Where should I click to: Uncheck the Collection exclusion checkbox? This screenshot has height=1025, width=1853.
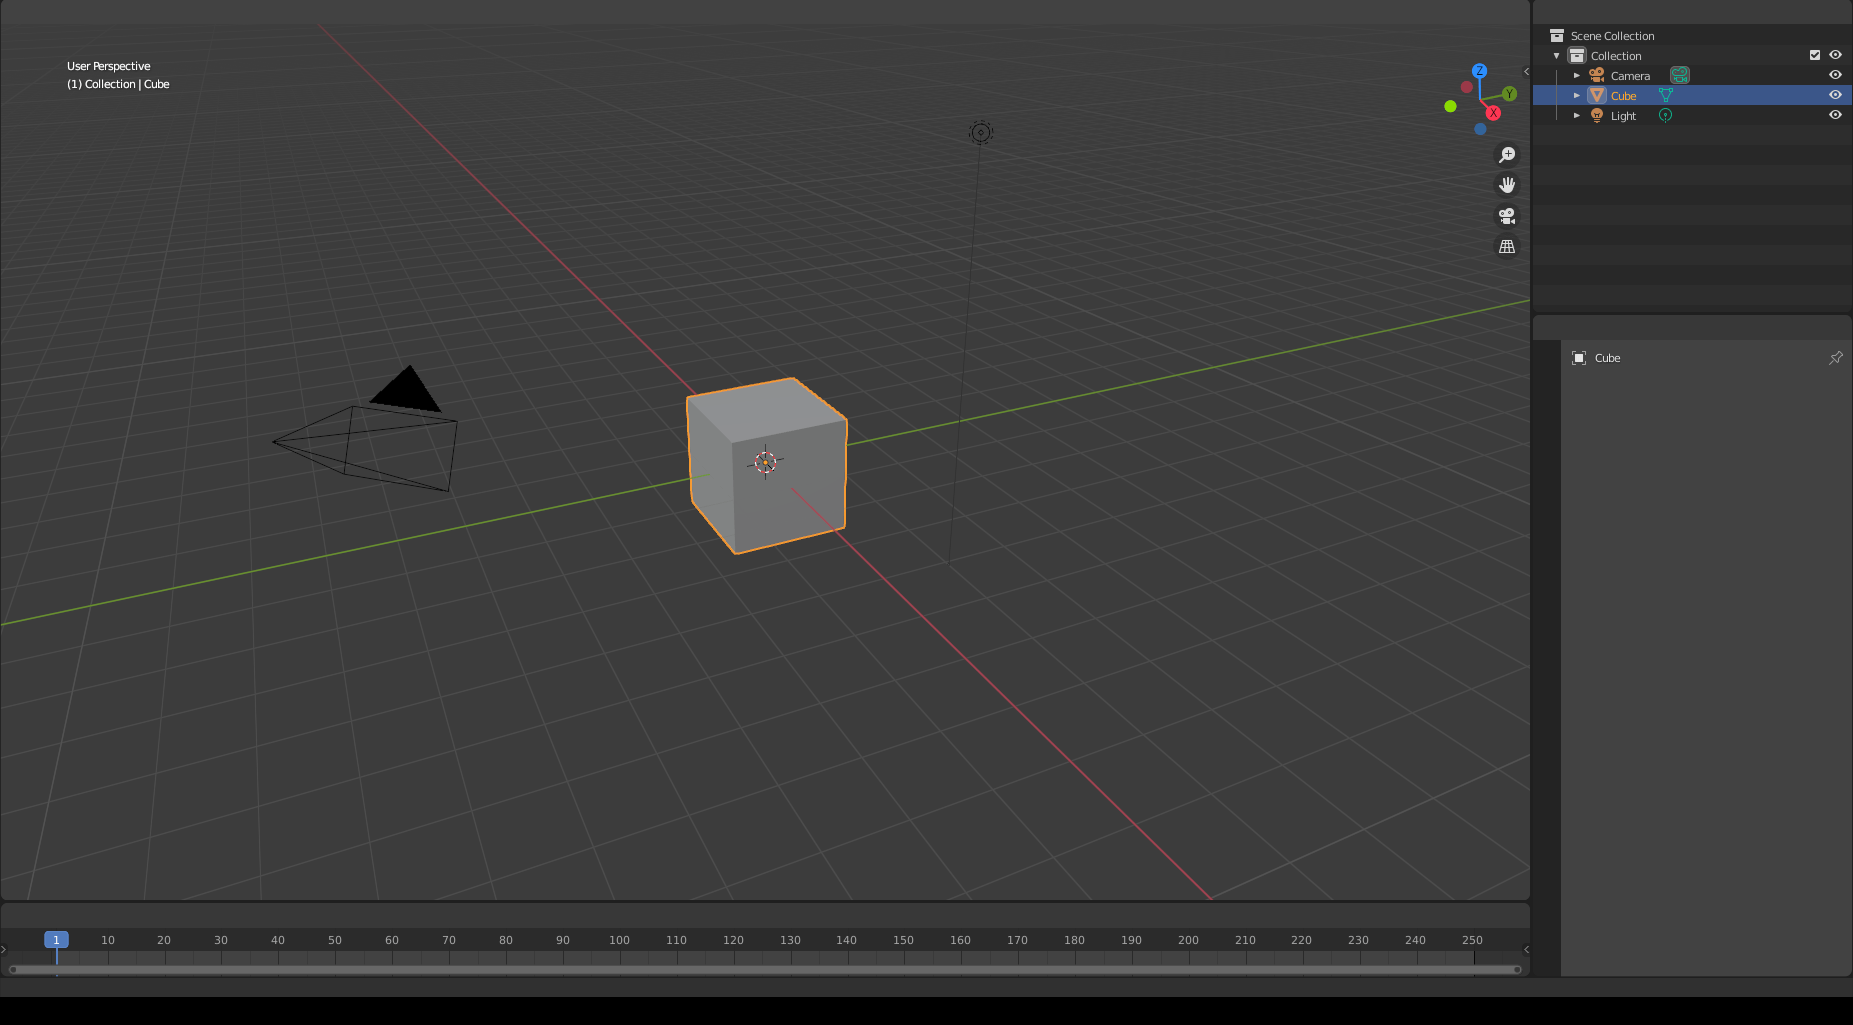(1814, 55)
